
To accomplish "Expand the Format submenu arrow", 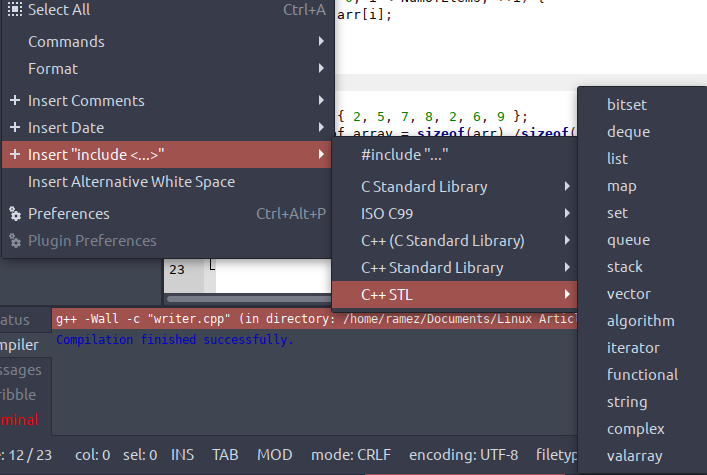I will (321, 69).
